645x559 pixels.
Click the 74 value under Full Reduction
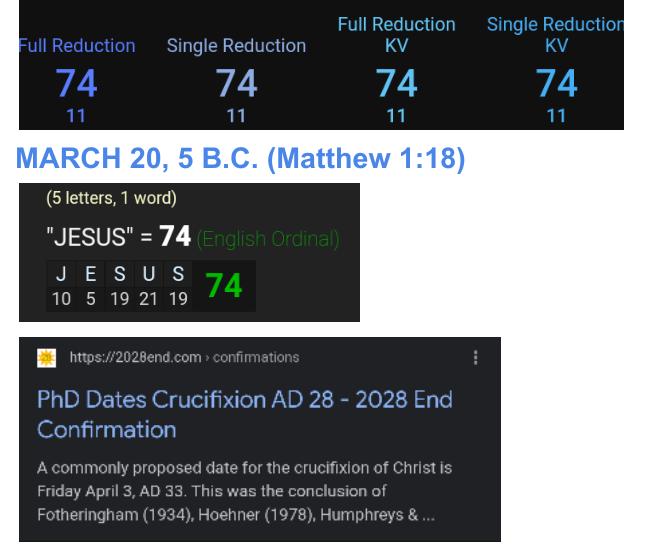click(x=76, y=83)
